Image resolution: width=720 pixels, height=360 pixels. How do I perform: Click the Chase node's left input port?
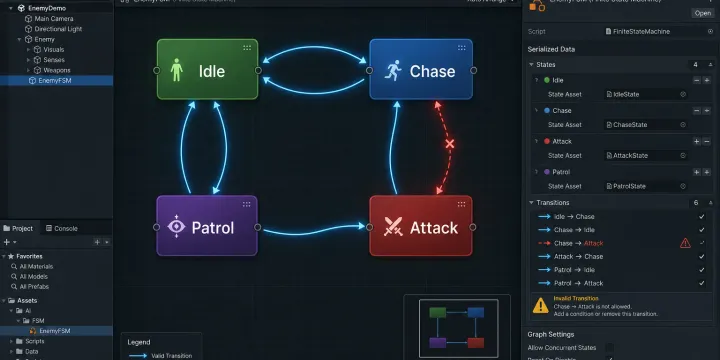click(369, 70)
